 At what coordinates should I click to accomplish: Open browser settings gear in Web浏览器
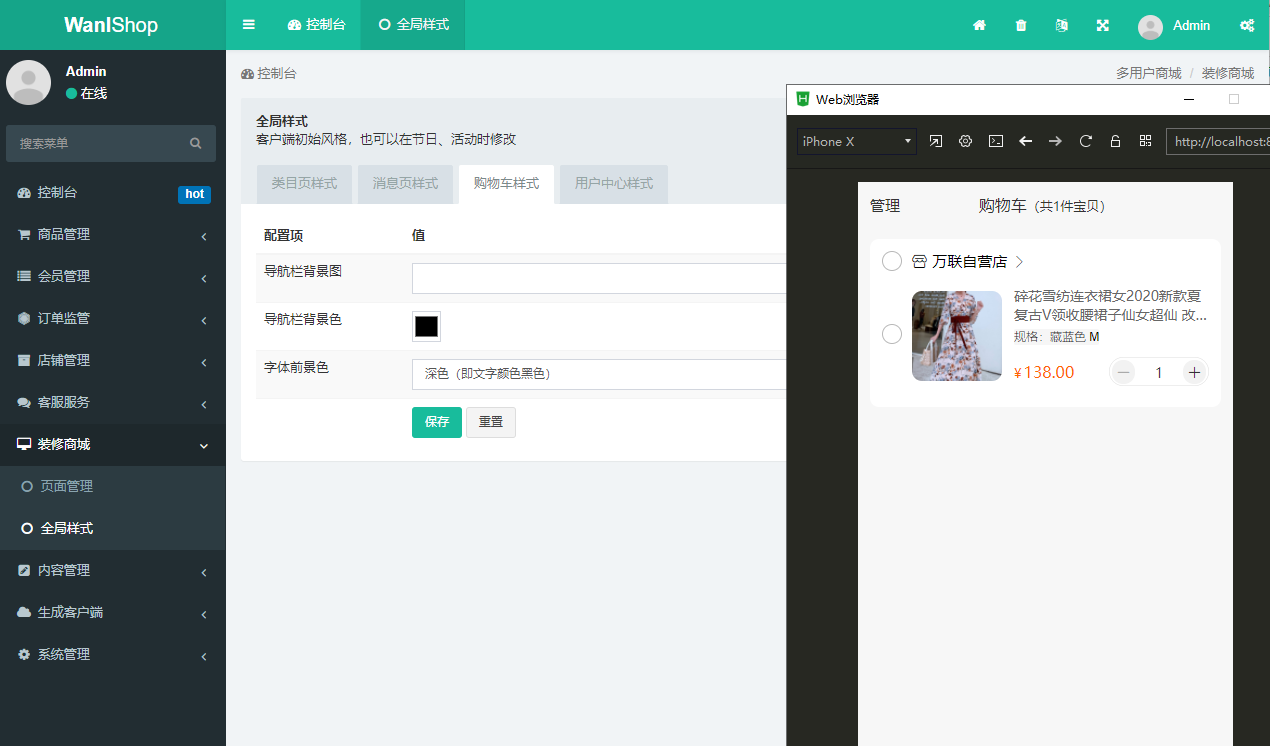[966, 141]
